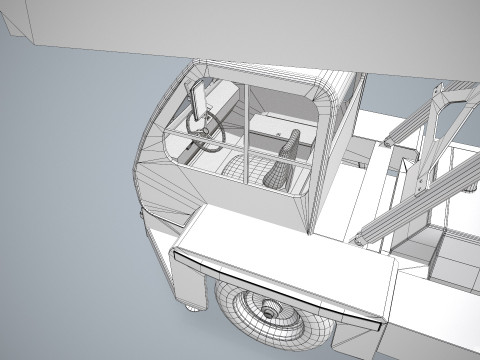This screenshot has width=480, height=360.
Task: Select the wheel hub at the tire center
Action: (271, 310)
